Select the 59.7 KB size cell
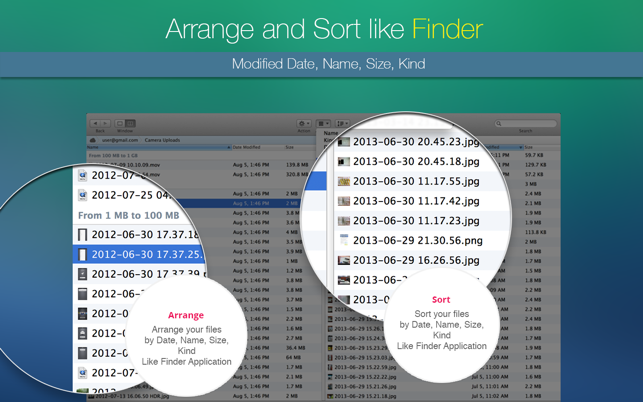This screenshot has height=402, width=643. [534, 155]
